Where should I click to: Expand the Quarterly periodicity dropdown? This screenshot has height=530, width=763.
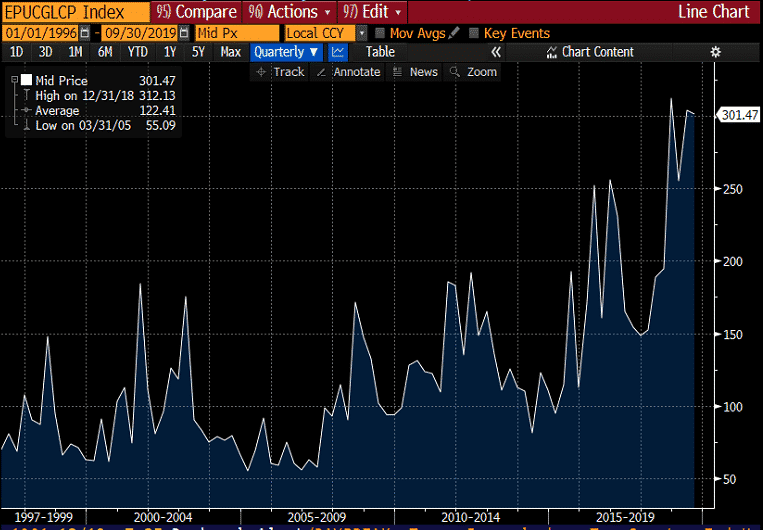point(286,52)
